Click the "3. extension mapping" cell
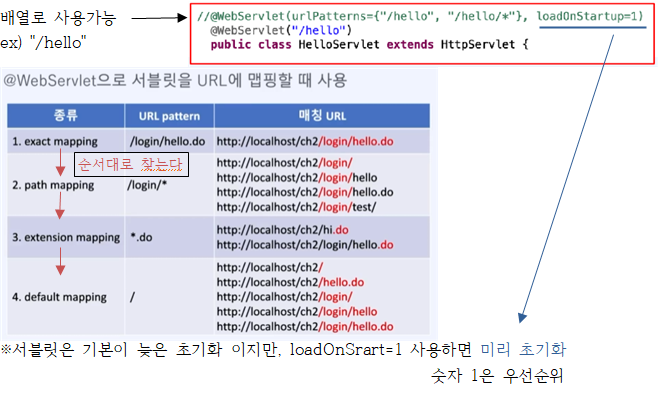Screen dimensions: 658x393 [66, 237]
